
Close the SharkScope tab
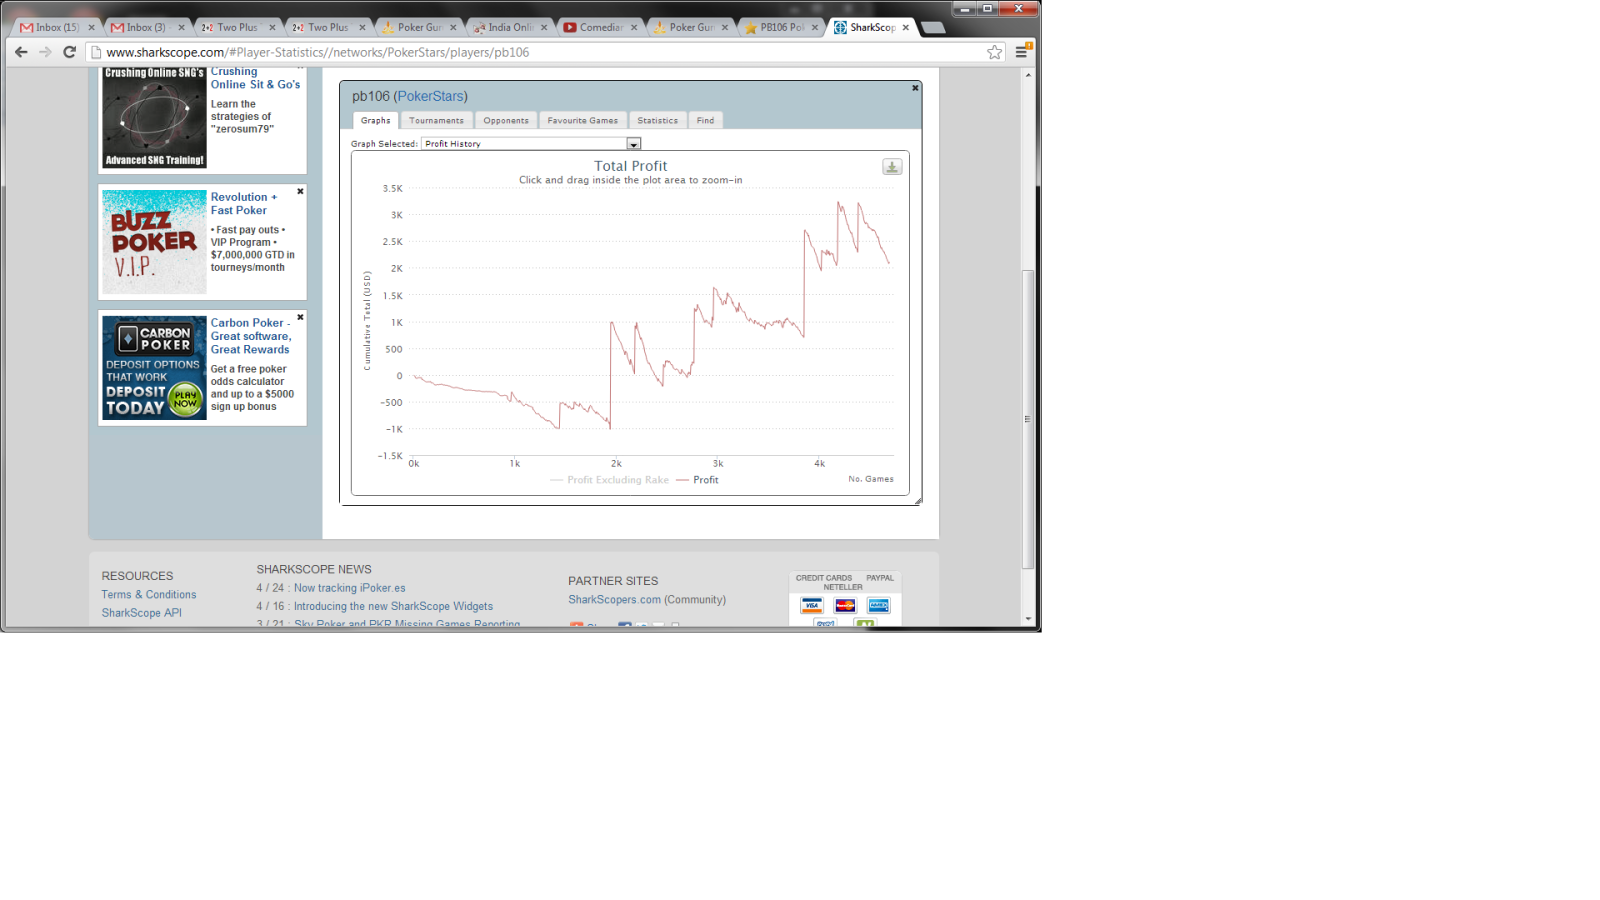click(906, 28)
